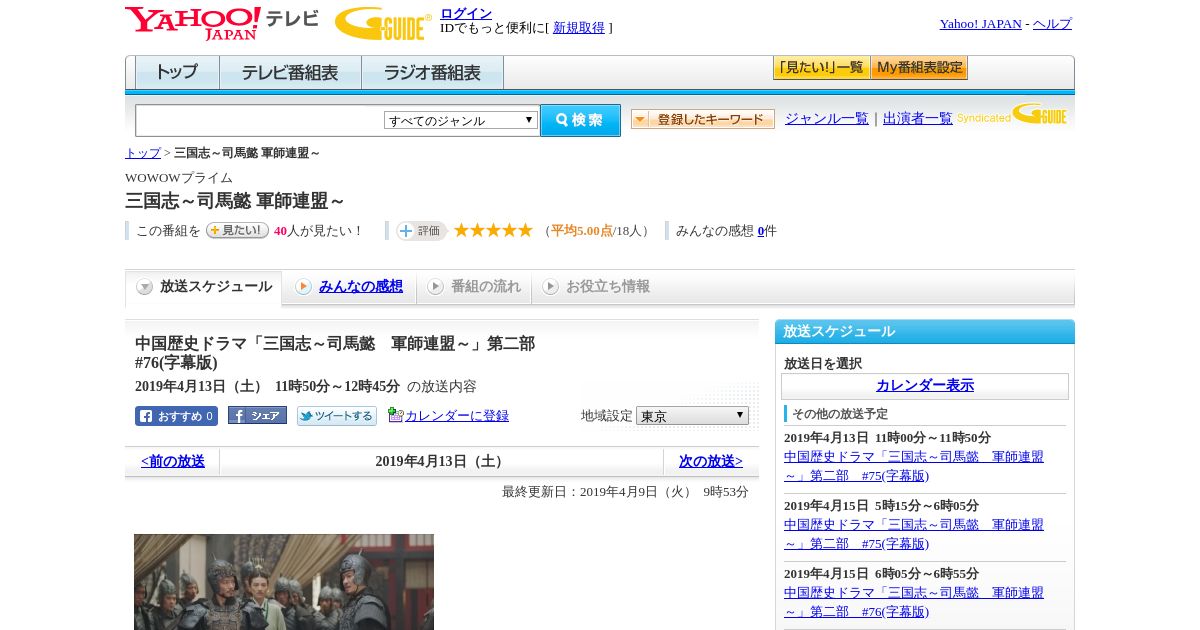
Task: Select the お役立ち情報 tab
Action: pos(608,286)
